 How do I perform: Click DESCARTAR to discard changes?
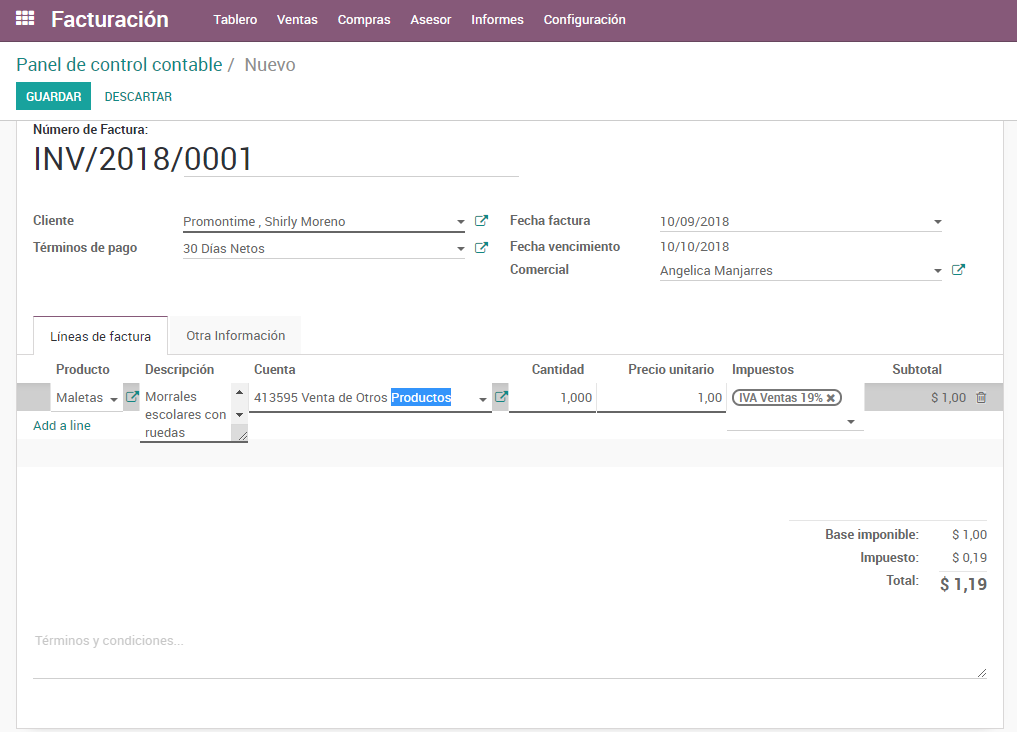point(137,96)
